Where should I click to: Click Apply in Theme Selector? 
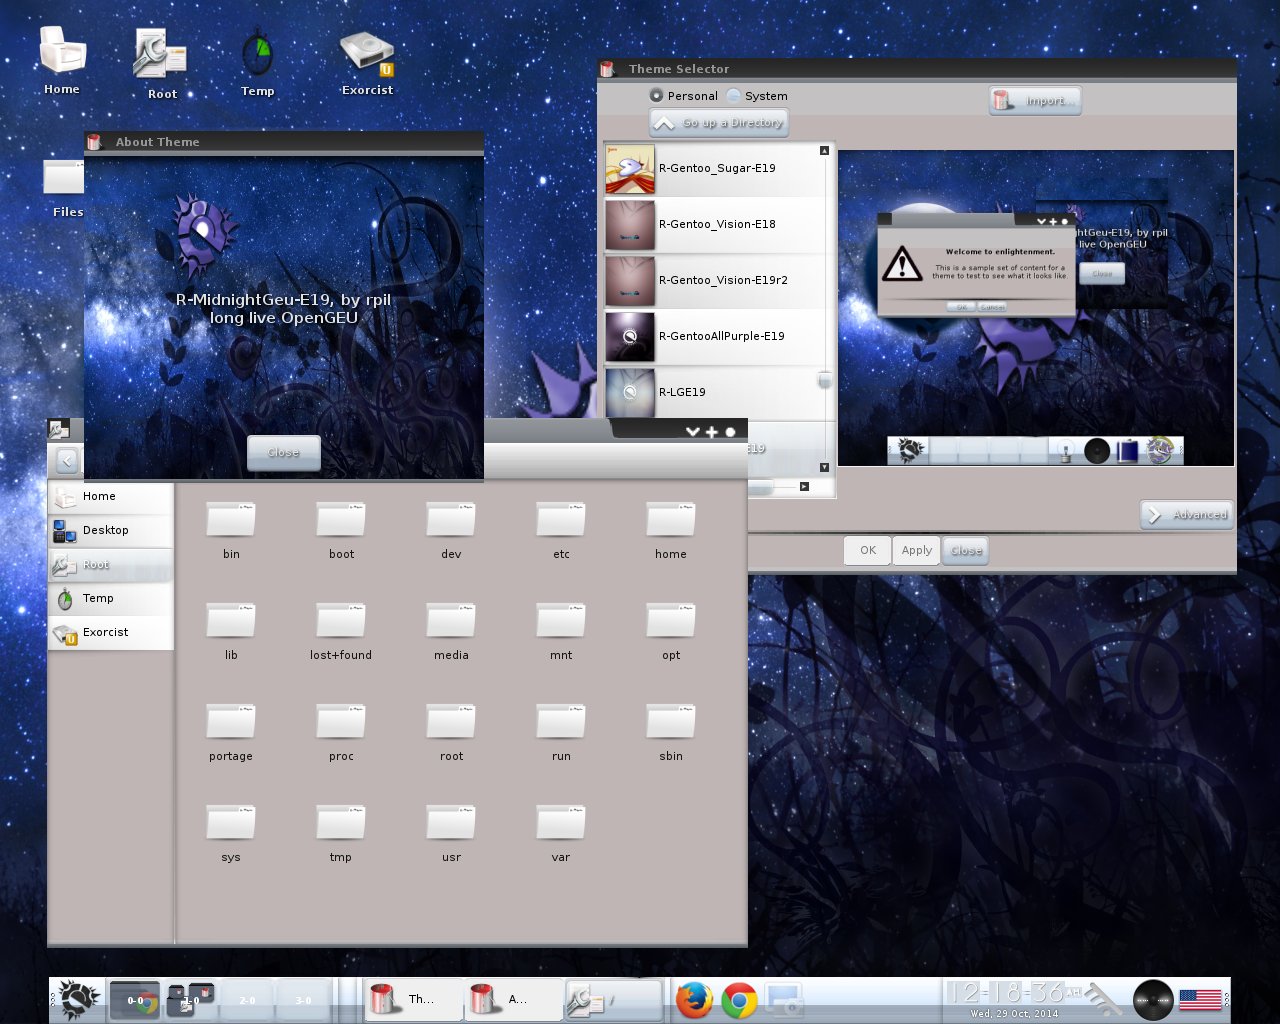[x=917, y=551]
